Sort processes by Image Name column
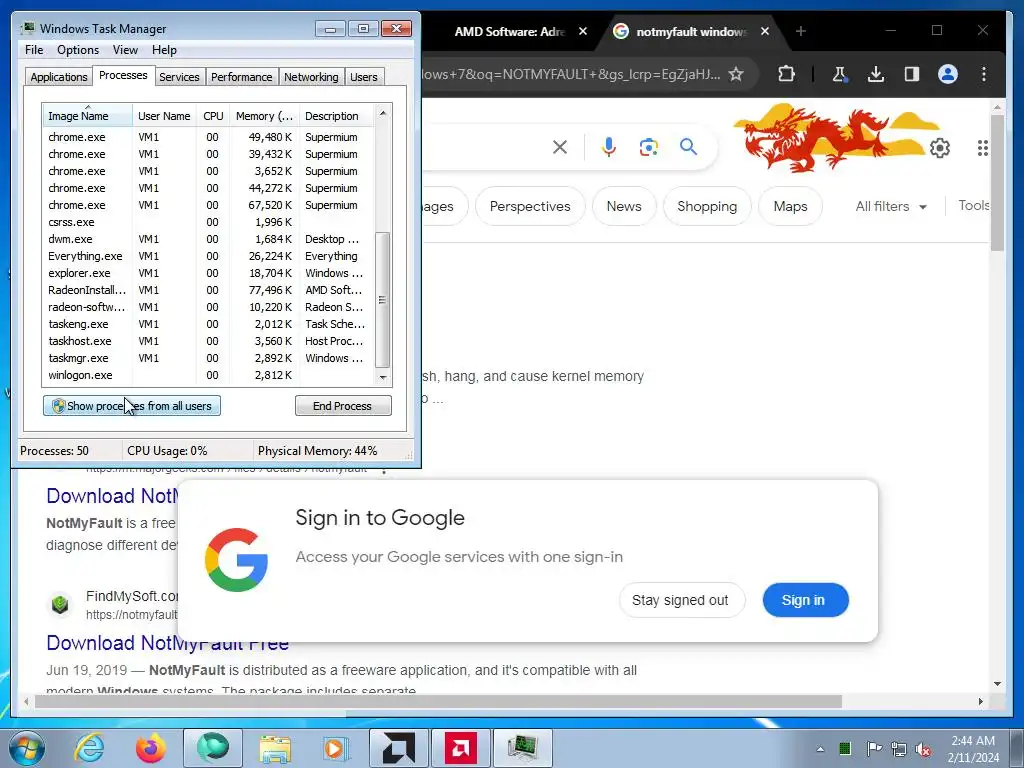 88,116
